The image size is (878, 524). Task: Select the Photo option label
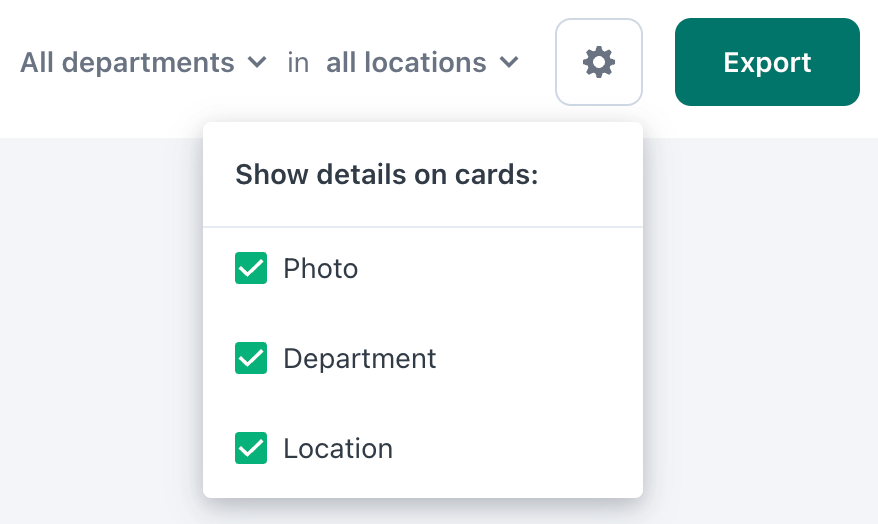click(320, 268)
